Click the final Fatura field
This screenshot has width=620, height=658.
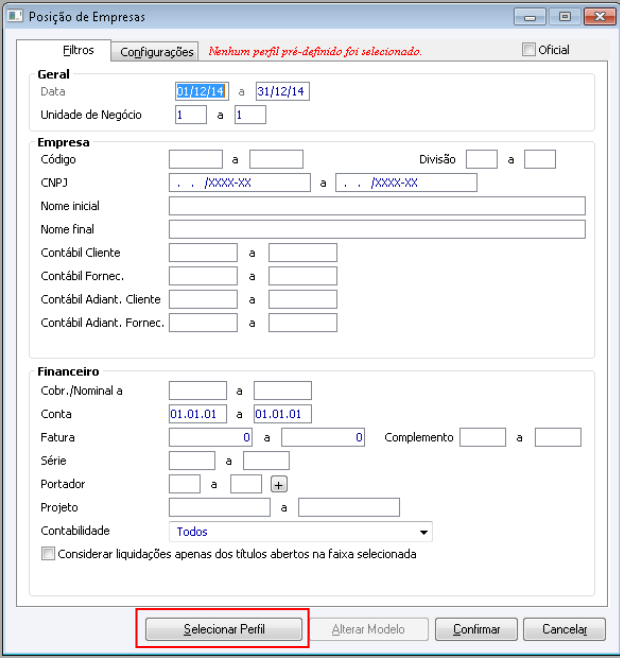[323, 437]
